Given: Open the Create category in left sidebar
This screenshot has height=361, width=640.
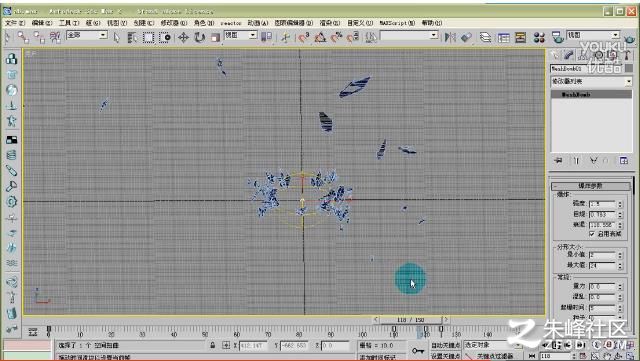Looking at the screenshot, I should (x=11, y=59).
